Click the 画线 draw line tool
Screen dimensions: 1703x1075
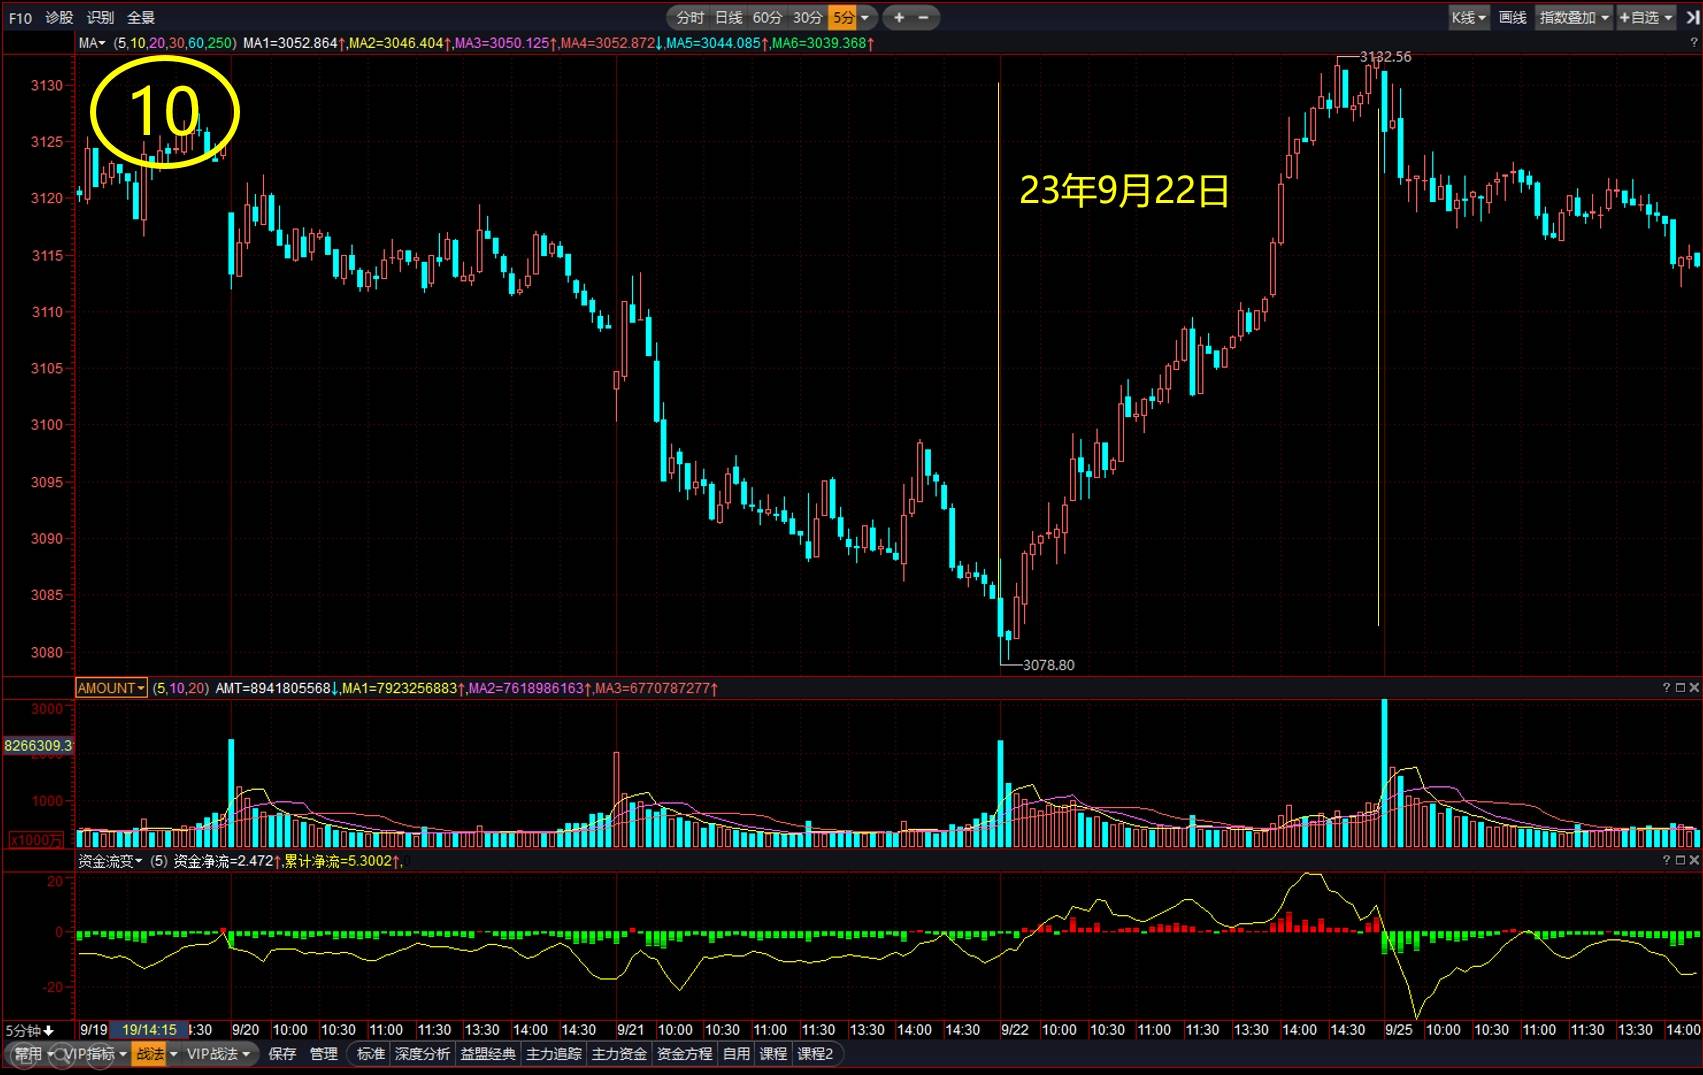(x=1513, y=18)
